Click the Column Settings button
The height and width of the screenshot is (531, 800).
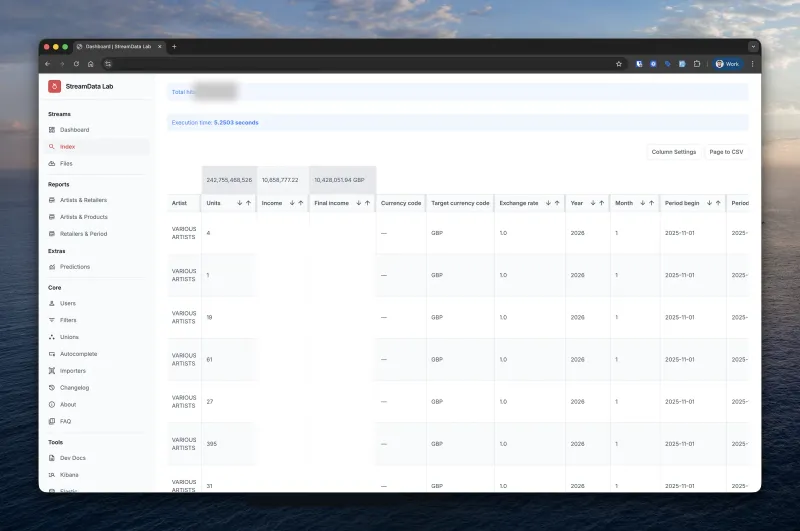[673, 152]
